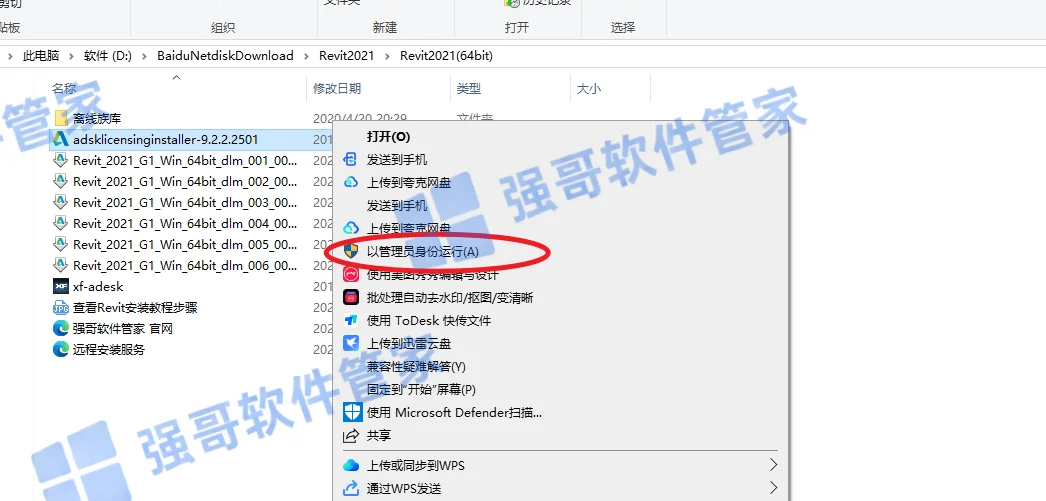Screen dimensions: 1046x501
Task: Expand breadcrumb chevron after Revit2021
Action: [387, 56]
